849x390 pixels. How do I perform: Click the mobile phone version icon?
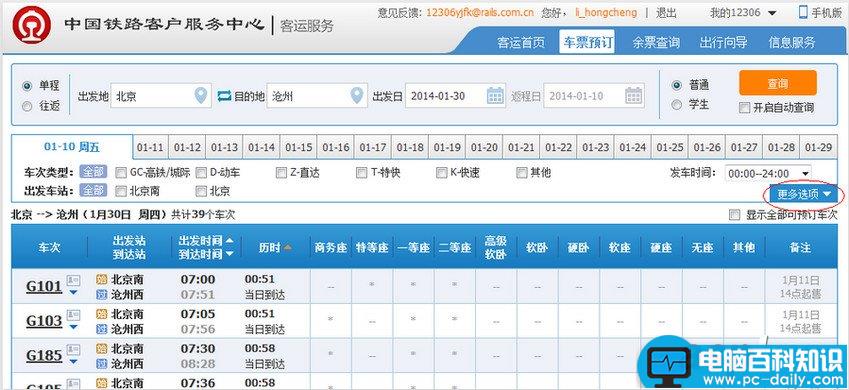[804, 12]
